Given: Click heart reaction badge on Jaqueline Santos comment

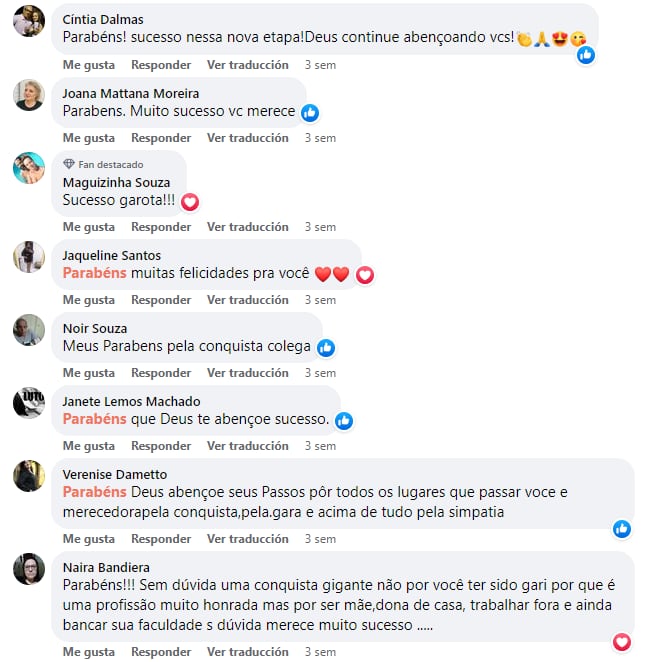Looking at the screenshot, I should click(365, 275).
